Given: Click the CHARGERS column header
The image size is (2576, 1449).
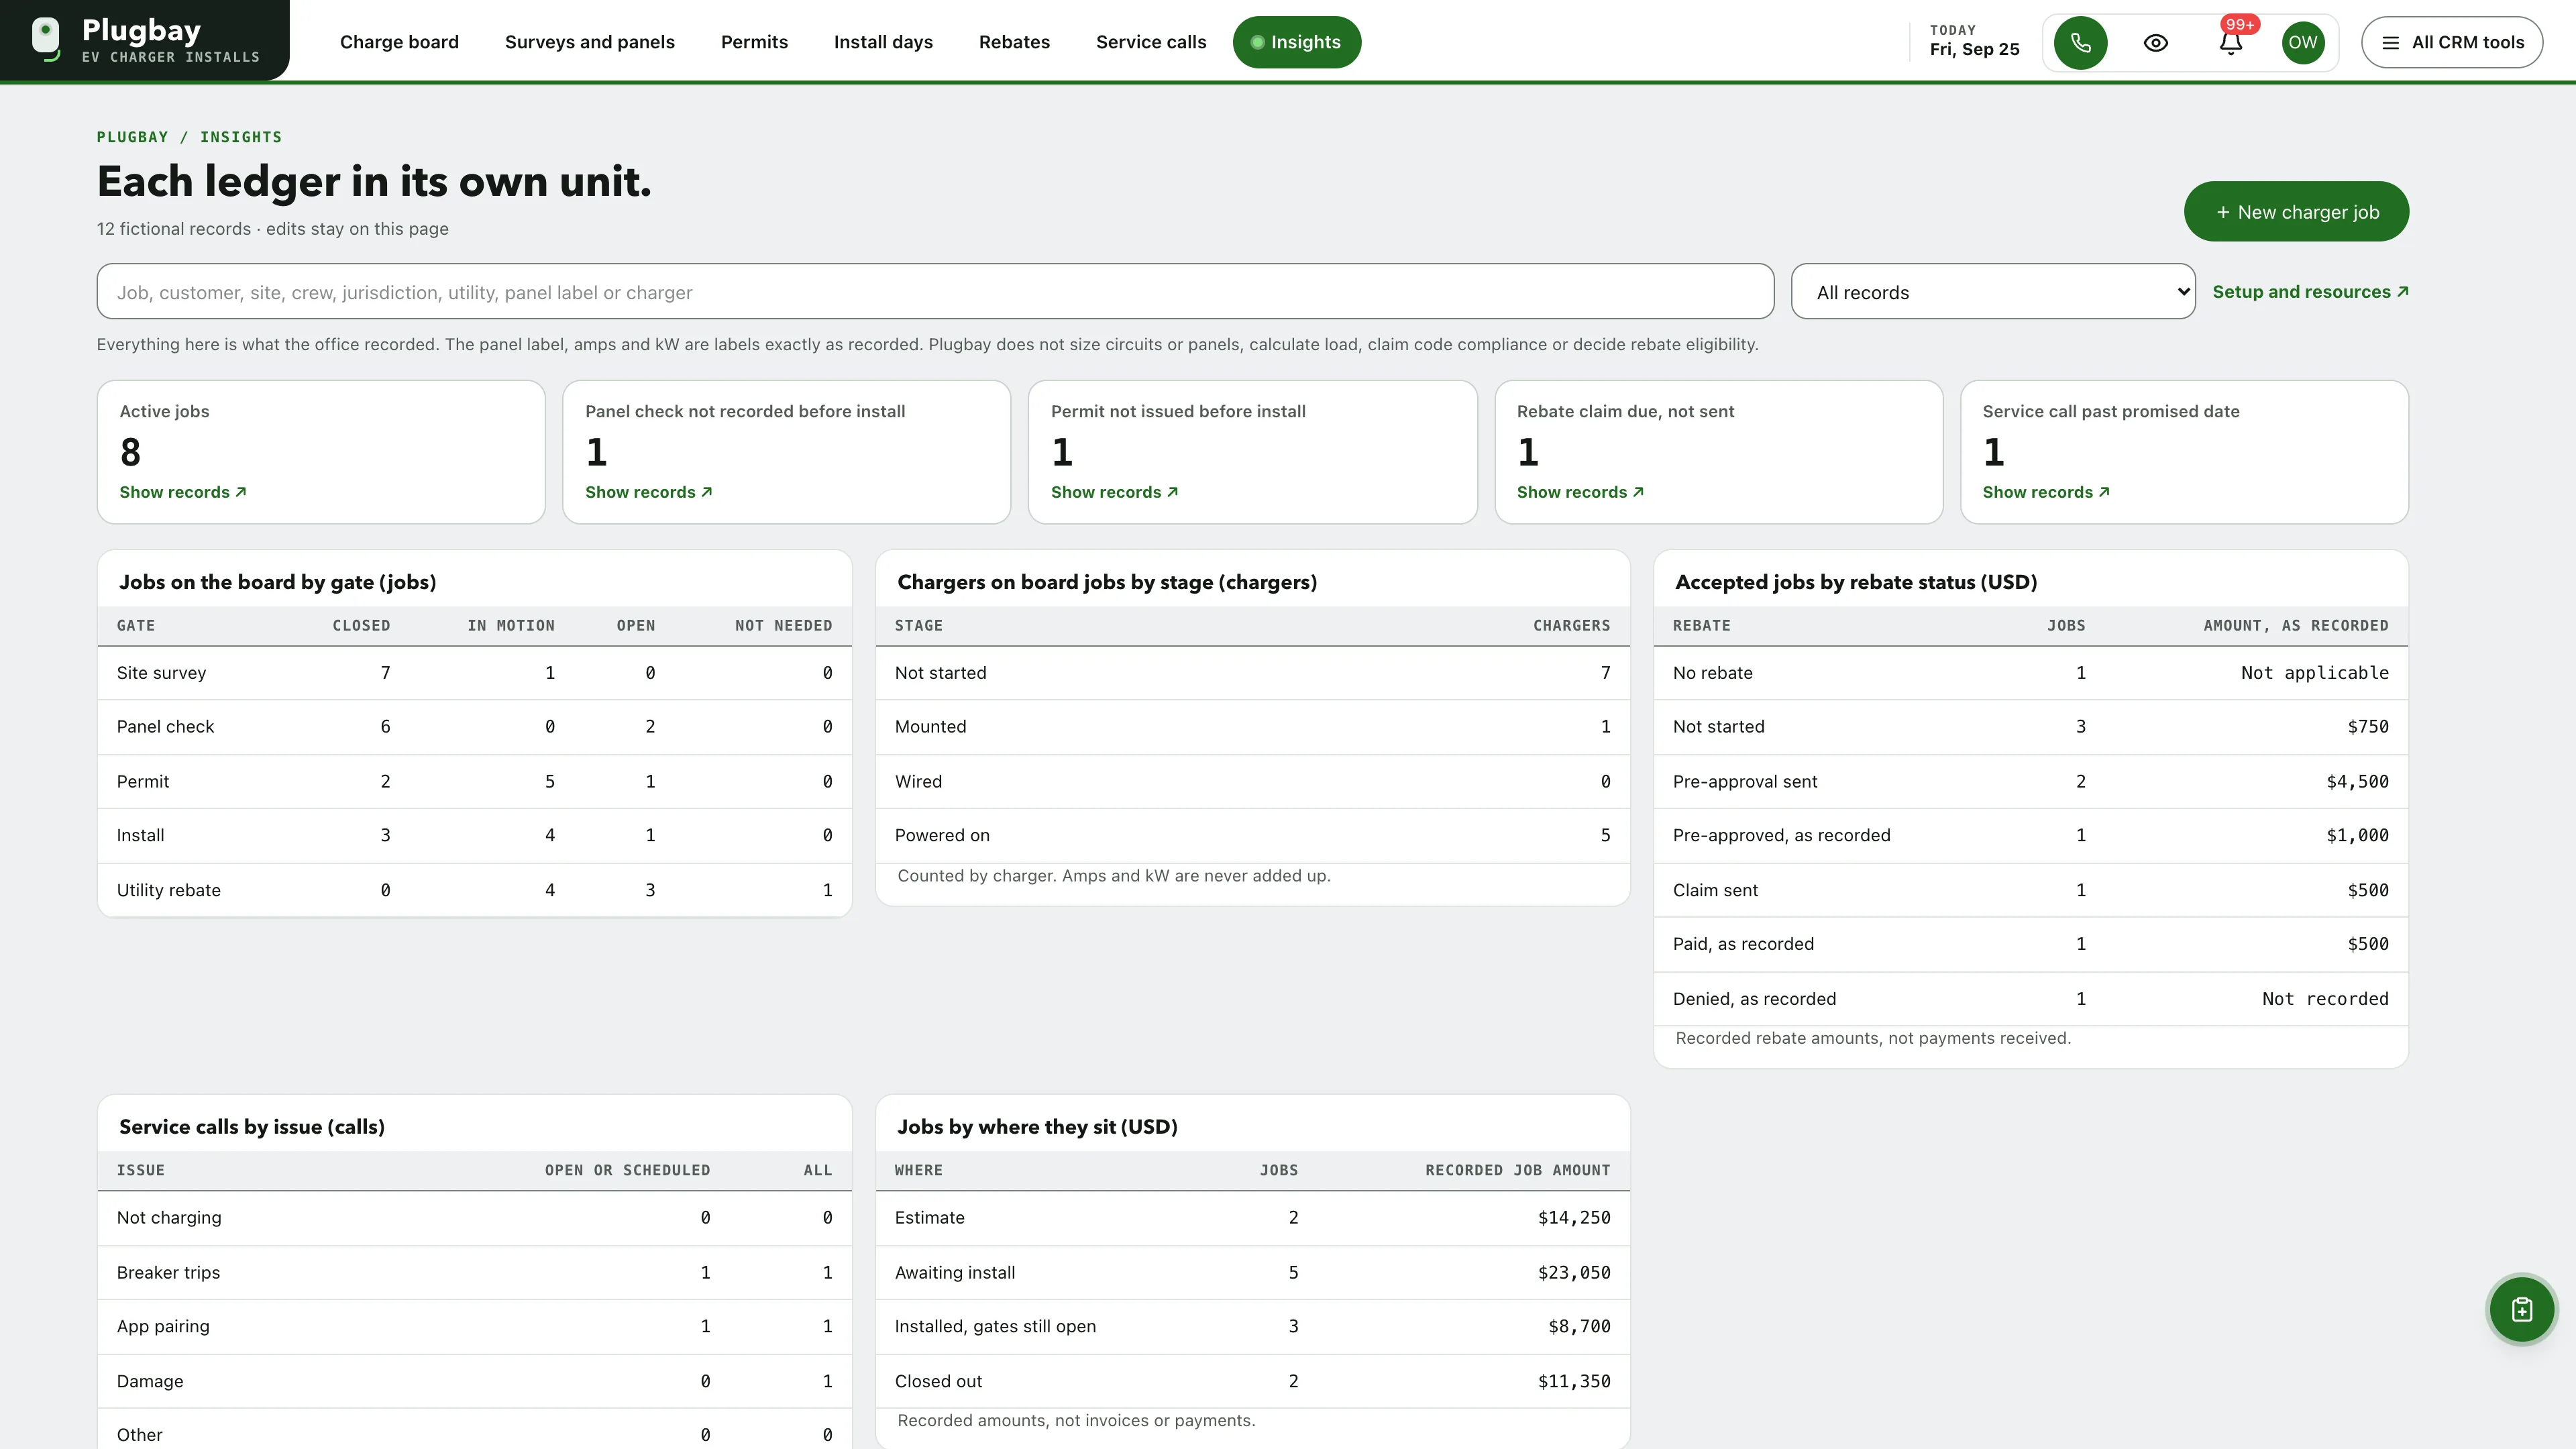Looking at the screenshot, I should 1571,625.
